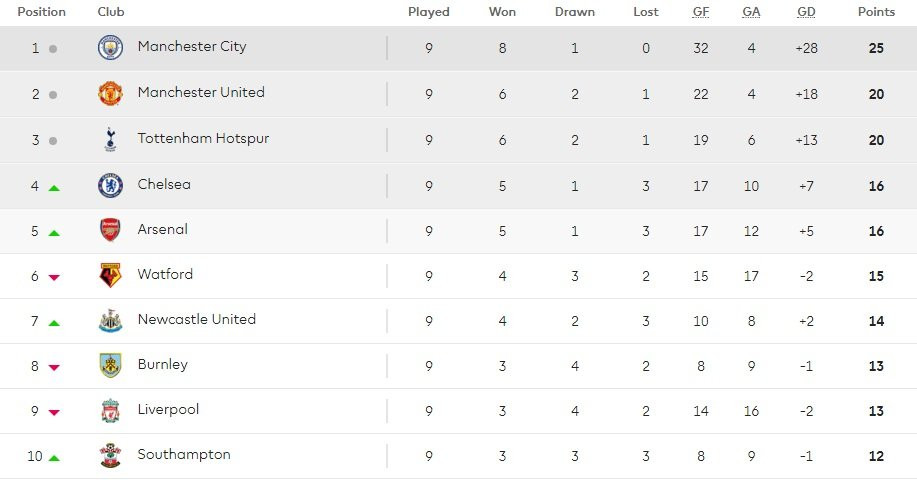The width and height of the screenshot is (917, 480).
Task: Open the GD column header link
Action: [x=806, y=12]
